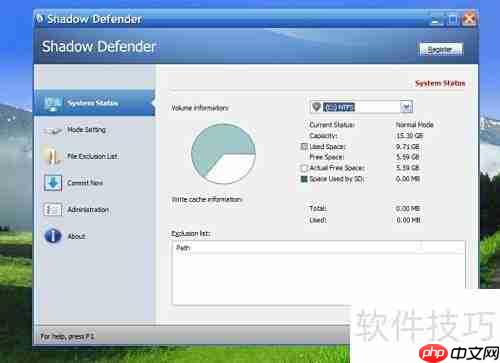The height and width of the screenshot is (363, 500).
Task: Click the Used Space value 9.71 GB
Action: tap(408, 147)
